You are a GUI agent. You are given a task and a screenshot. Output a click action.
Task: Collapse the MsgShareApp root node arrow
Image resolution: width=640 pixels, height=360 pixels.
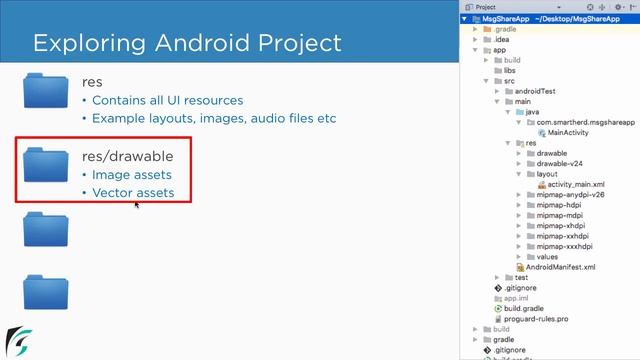tap(464, 19)
